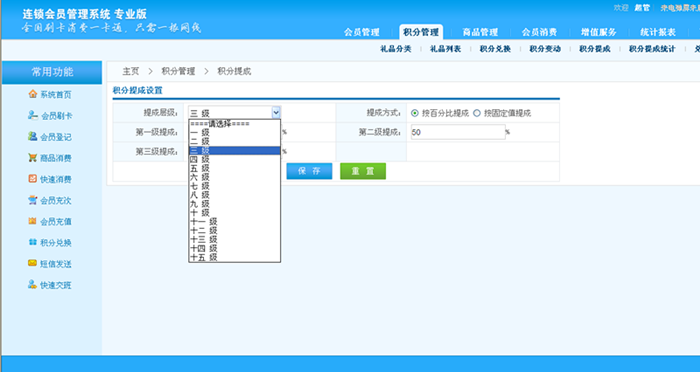Open the 快速交班 shift handover icon
Viewport: 700px width, 372px height.
[x=33, y=284]
